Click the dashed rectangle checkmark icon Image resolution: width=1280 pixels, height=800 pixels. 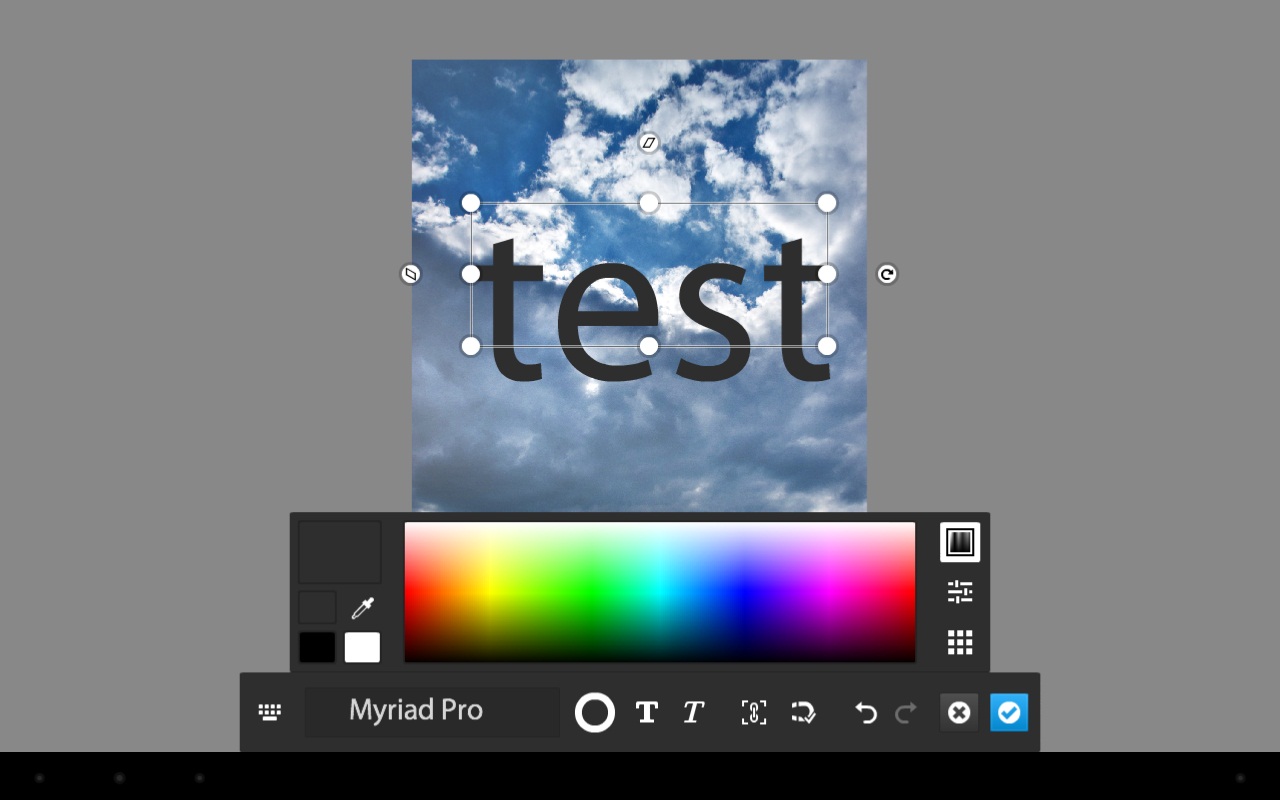point(803,712)
